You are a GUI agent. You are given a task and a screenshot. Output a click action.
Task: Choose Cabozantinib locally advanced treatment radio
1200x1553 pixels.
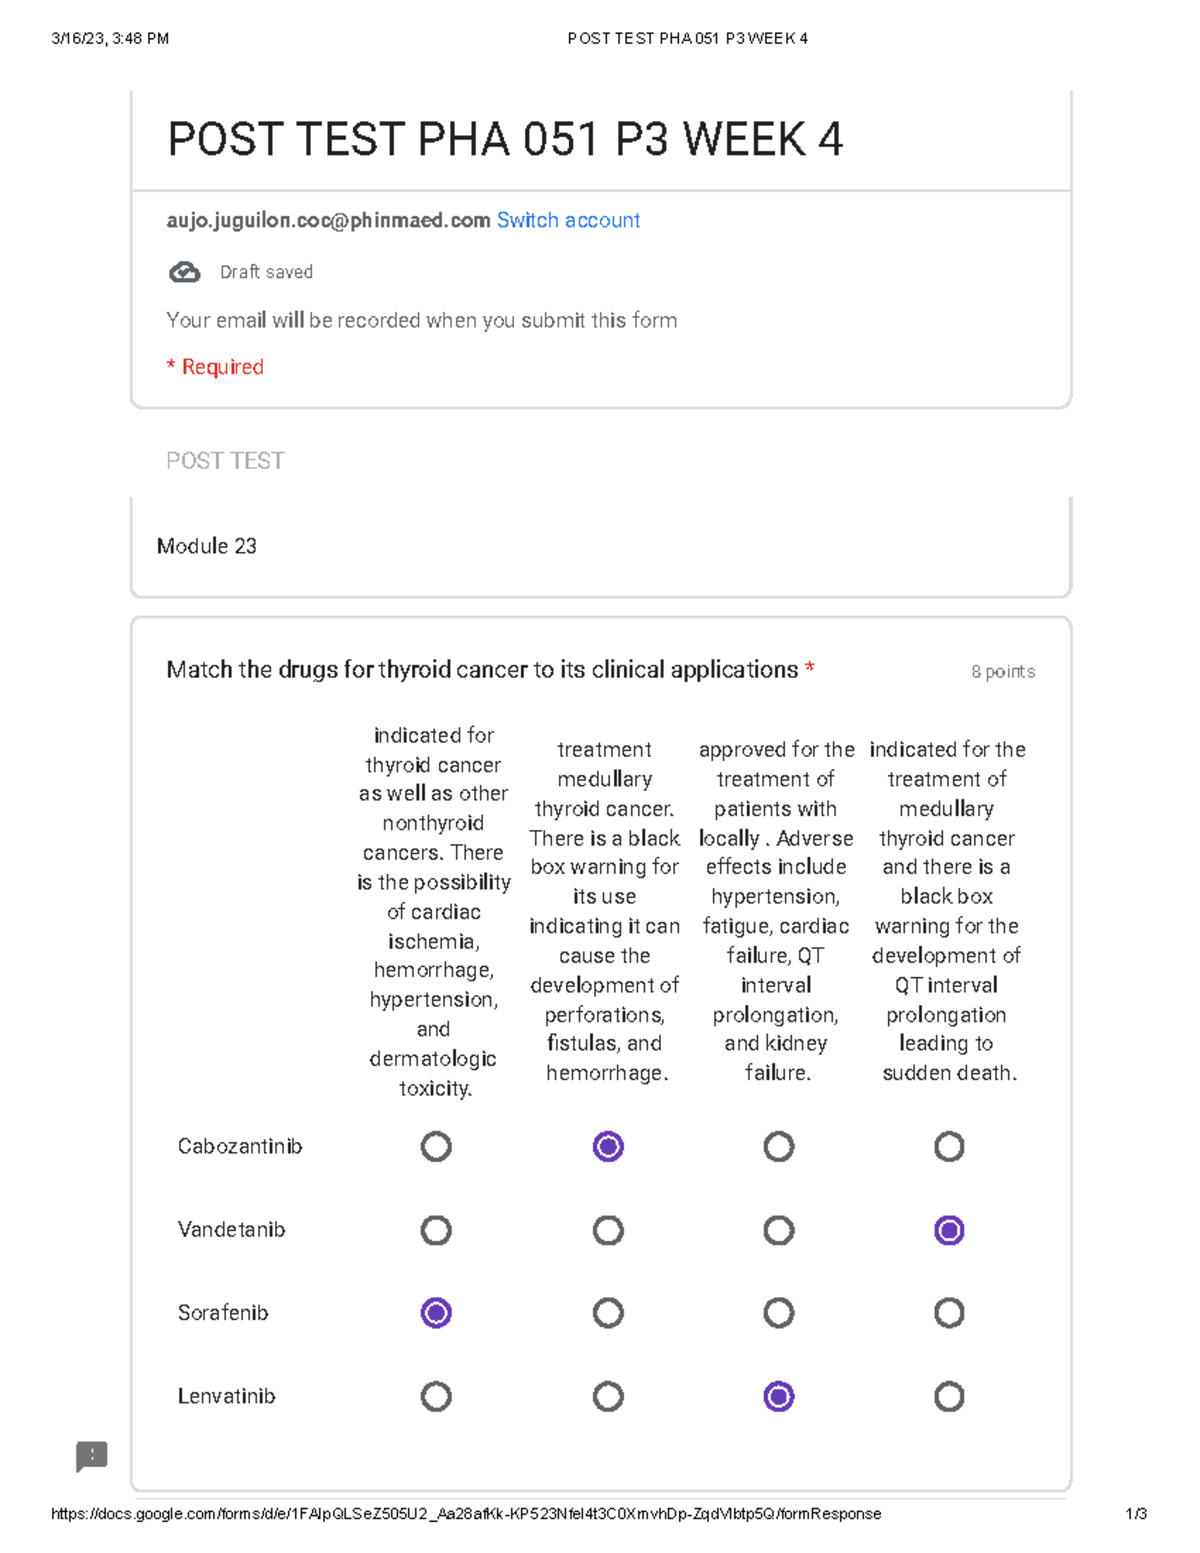779,1146
